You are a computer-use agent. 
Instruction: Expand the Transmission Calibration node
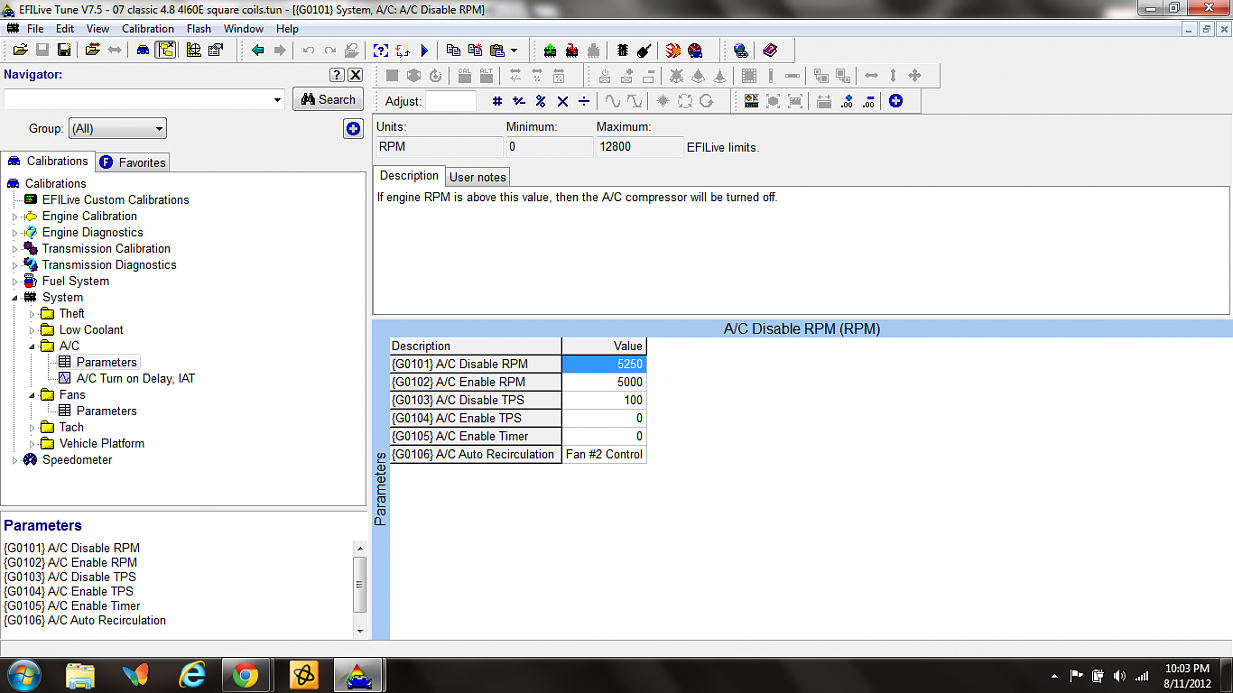(x=14, y=249)
